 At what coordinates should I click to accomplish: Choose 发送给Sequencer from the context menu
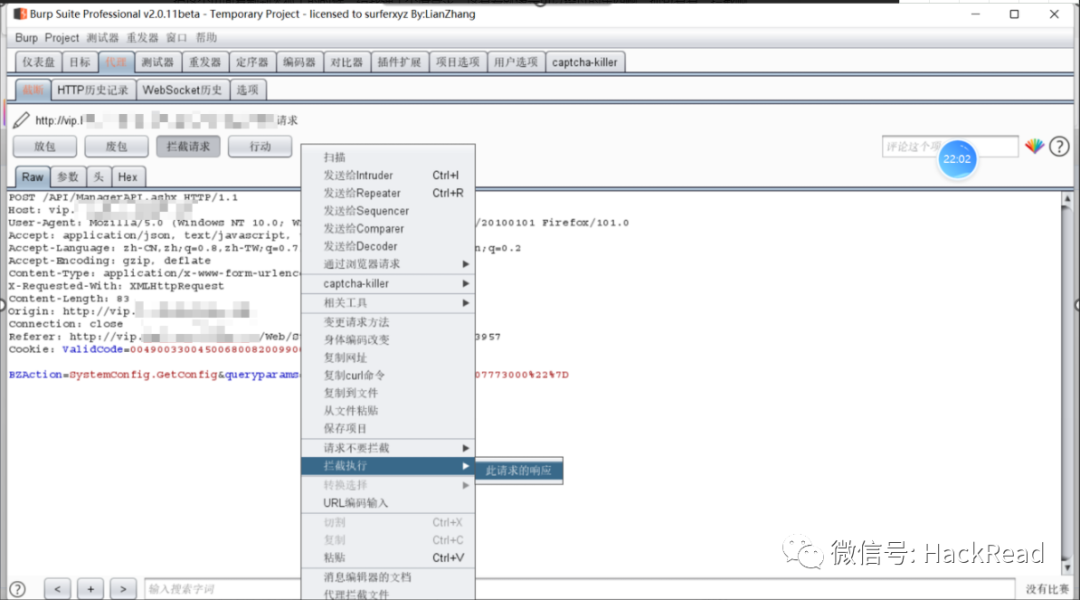tap(388, 211)
